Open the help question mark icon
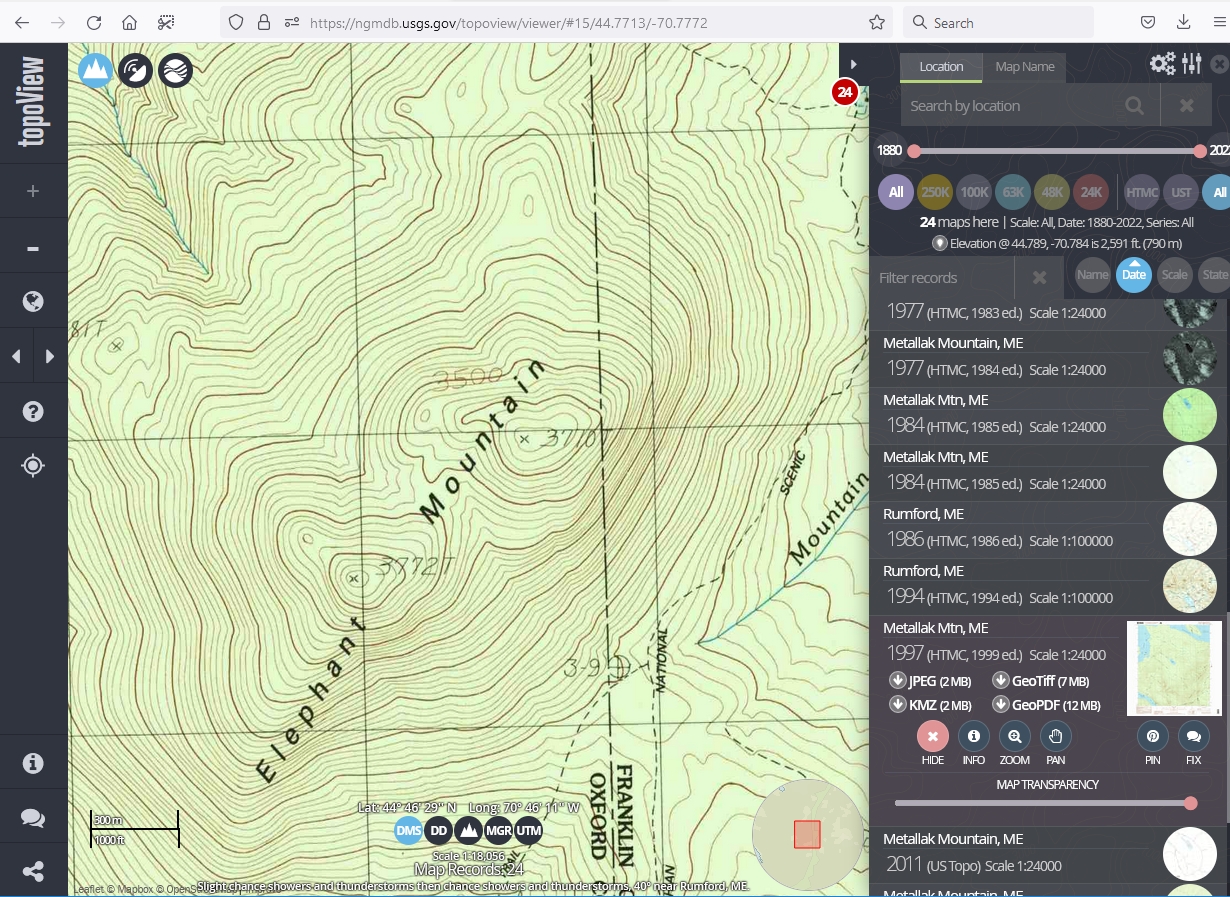This screenshot has height=897, width=1230. coord(33,411)
